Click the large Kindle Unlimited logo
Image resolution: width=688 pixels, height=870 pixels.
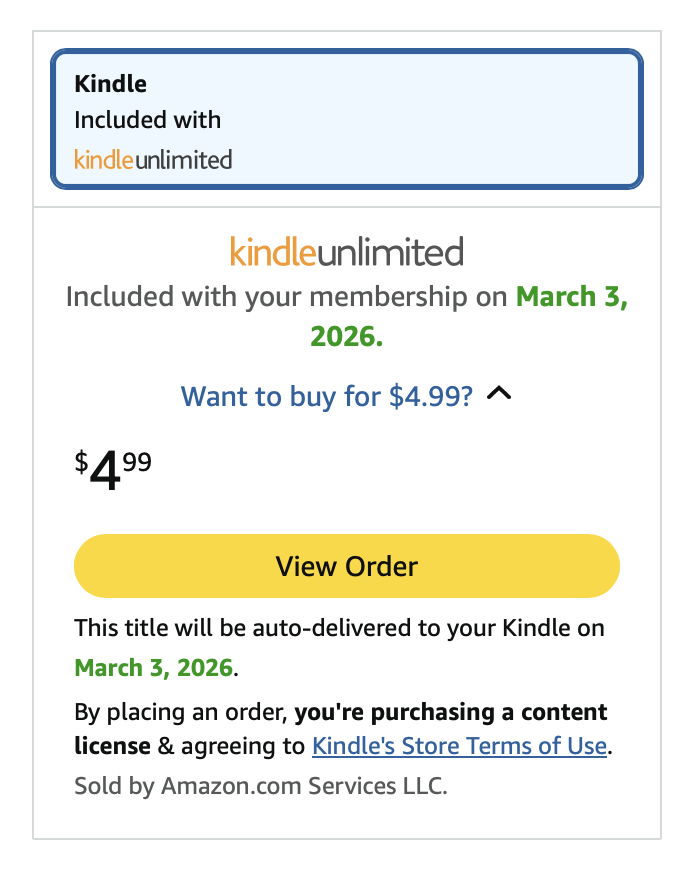[346, 251]
